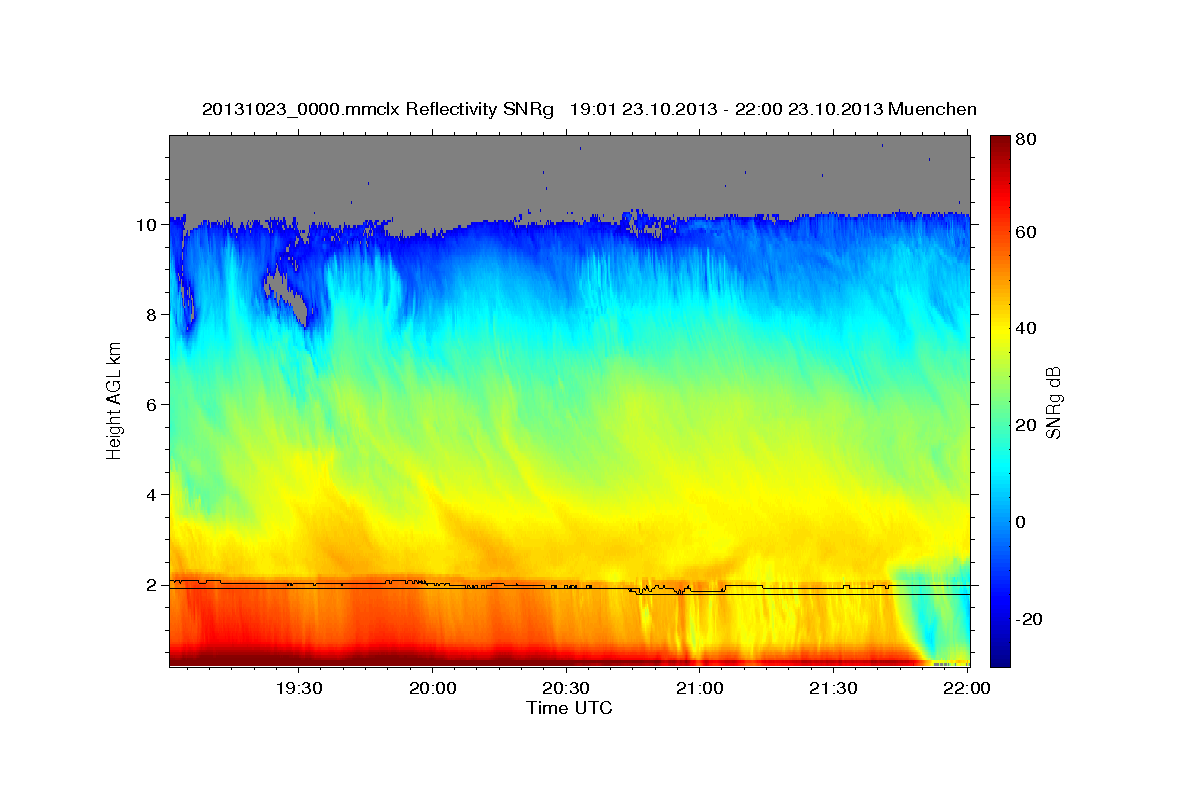Image resolution: width=1200 pixels, height=800 pixels.
Task: Click the 22:00 time tick label
Action: pos(966,688)
